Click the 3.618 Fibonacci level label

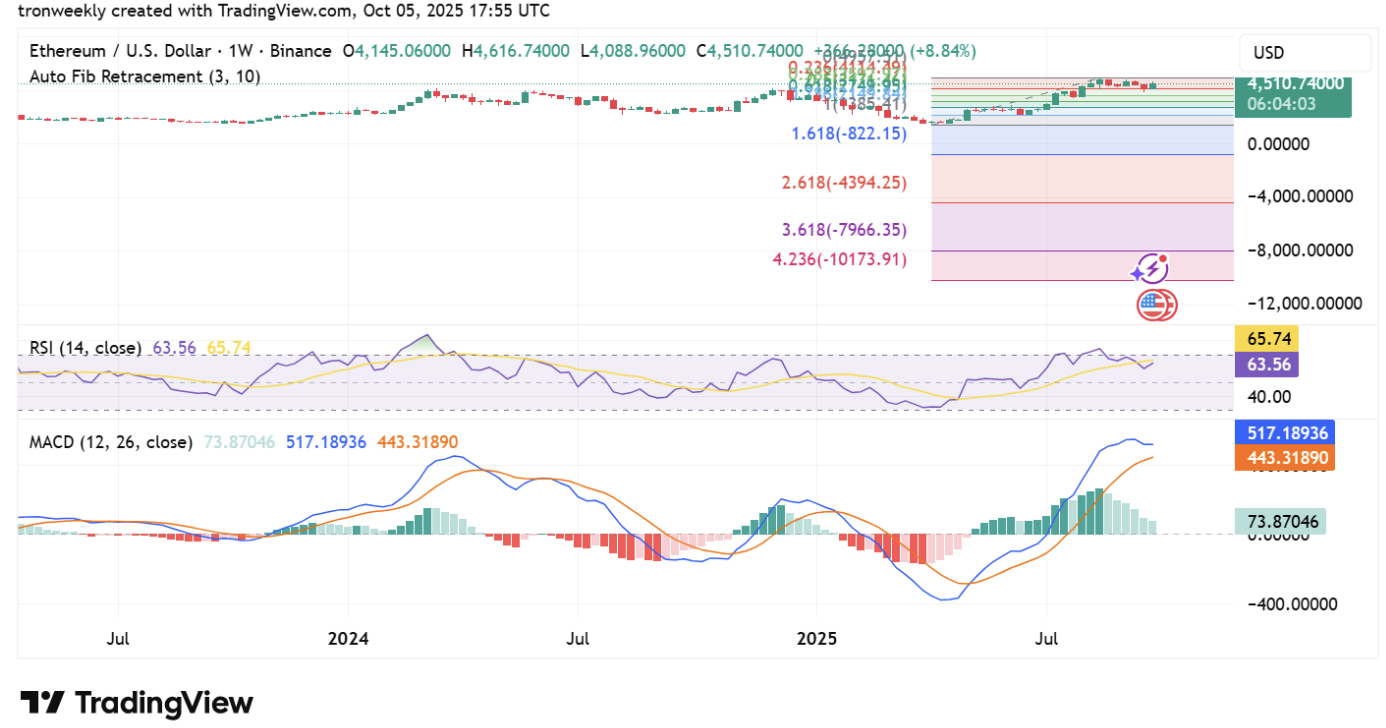click(x=843, y=230)
